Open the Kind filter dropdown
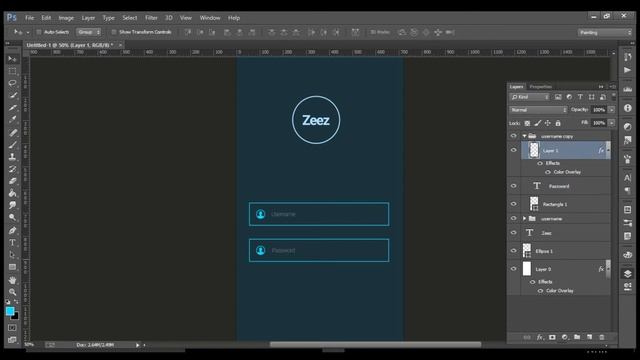The height and width of the screenshot is (360, 640). point(529,97)
